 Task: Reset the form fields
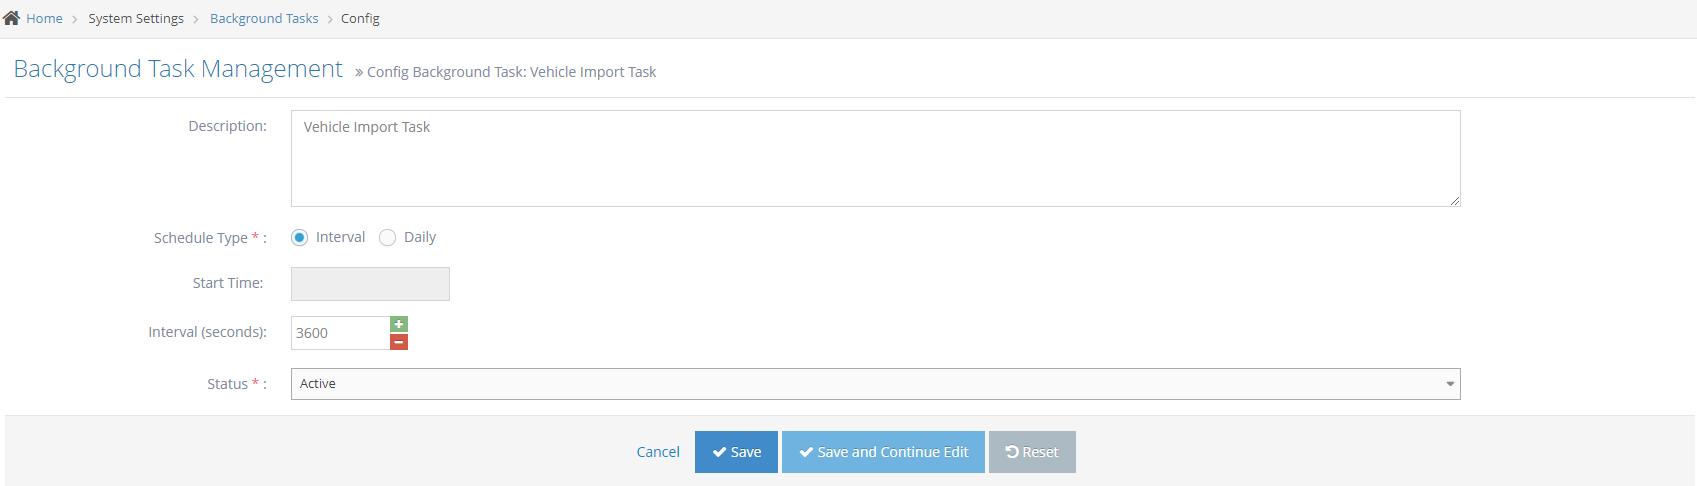1032,452
